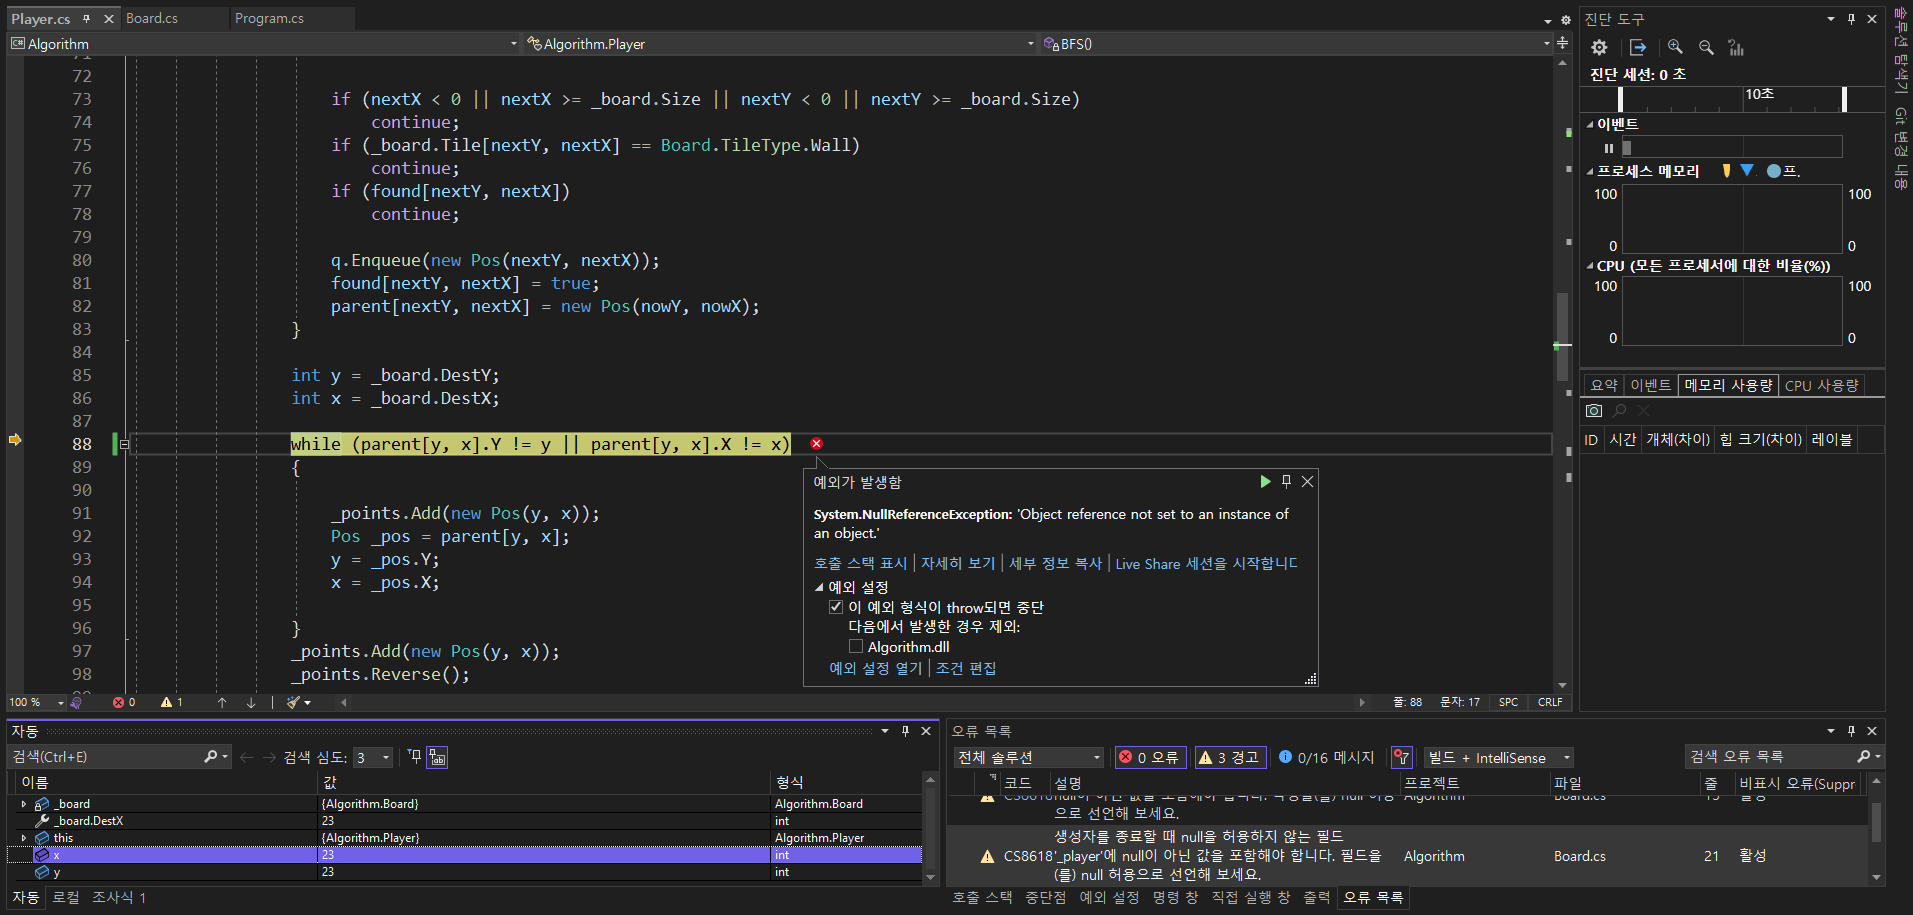
Task: Open the code cleanup broom icon
Action: pyautogui.click(x=293, y=702)
